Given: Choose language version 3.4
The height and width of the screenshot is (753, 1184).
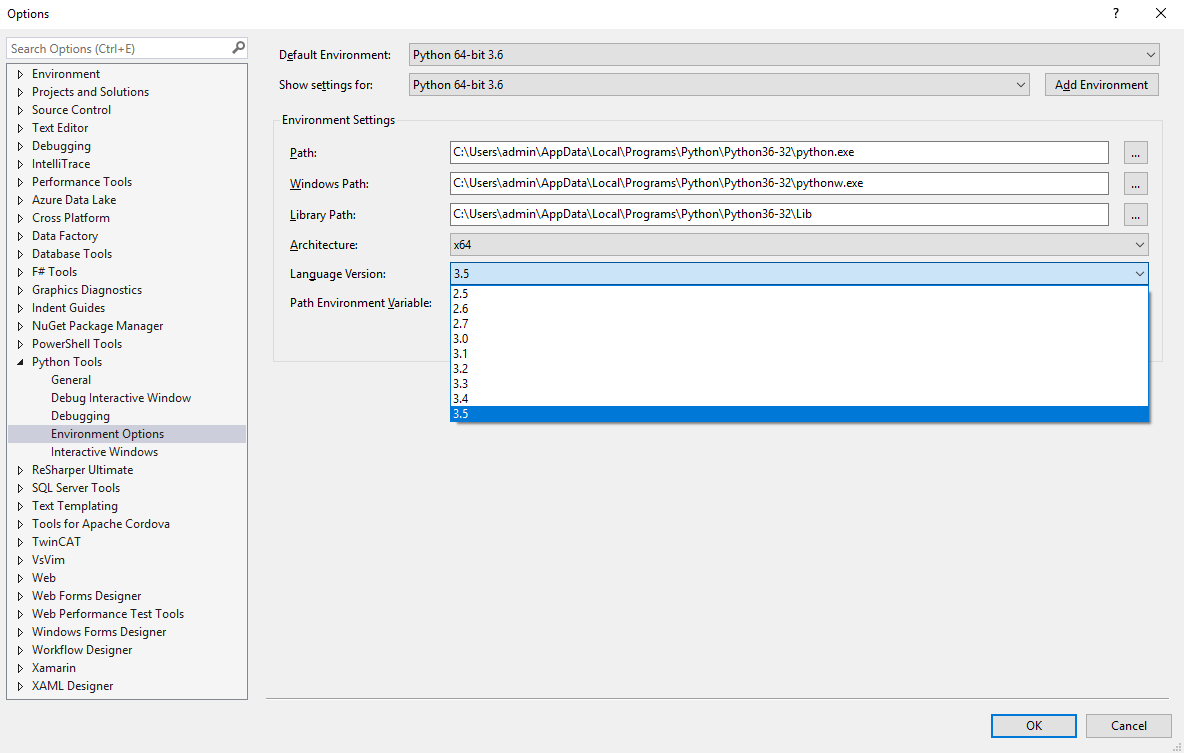Looking at the screenshot, I should point(461,399).
